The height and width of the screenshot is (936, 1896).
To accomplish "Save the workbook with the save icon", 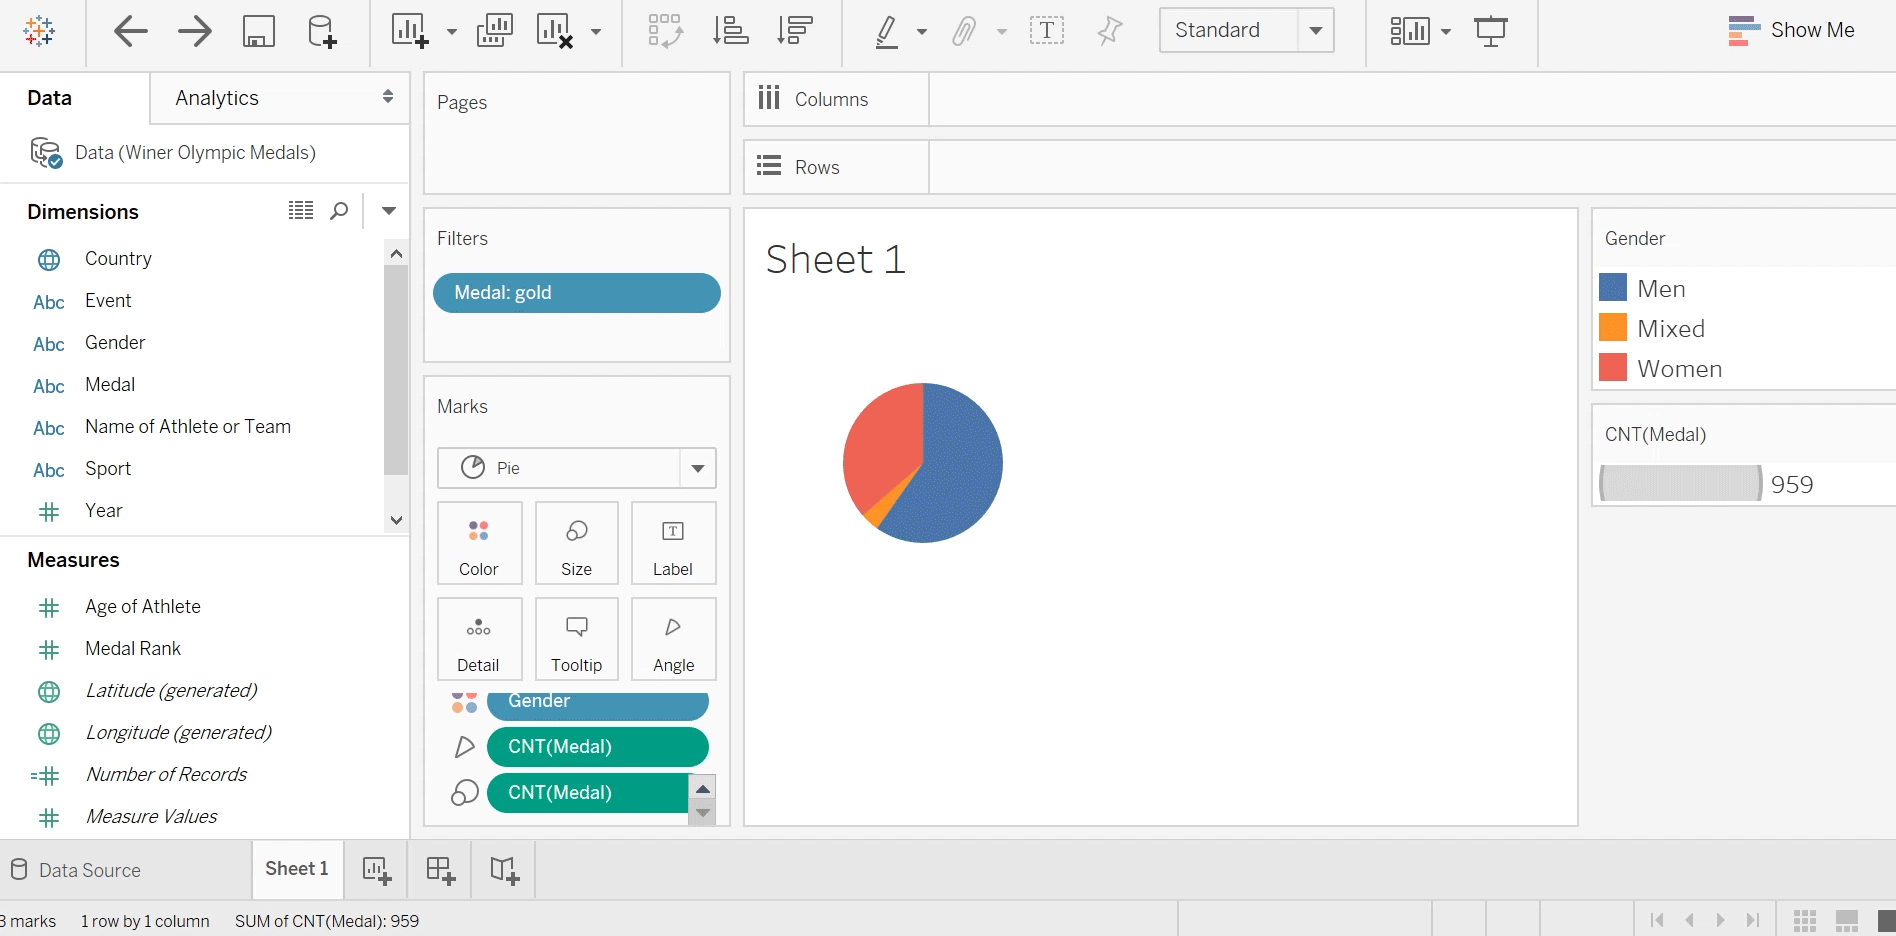I will 259,31.
